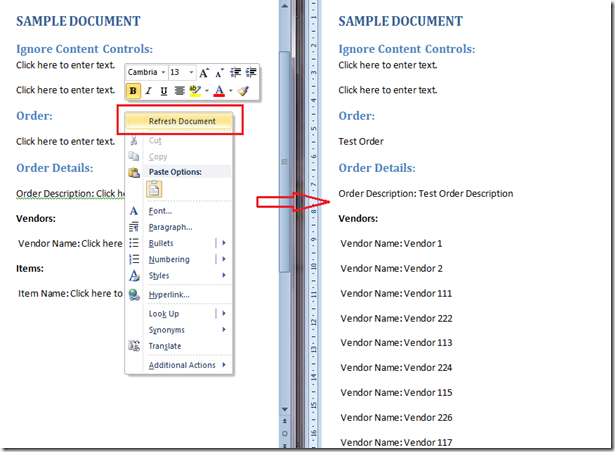Click the vertical scrollbar down arrow

pyautogui.click(x=285, y=409)
